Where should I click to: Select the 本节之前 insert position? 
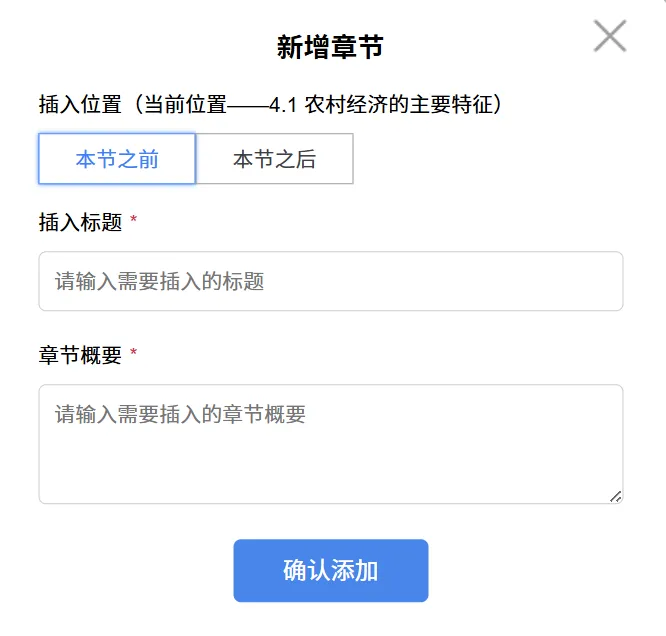coord(117,159)
